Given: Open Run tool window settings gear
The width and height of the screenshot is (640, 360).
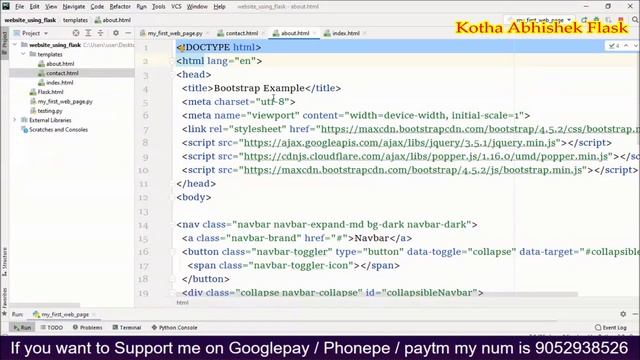Looking at the screenshot, I should 623,314.
